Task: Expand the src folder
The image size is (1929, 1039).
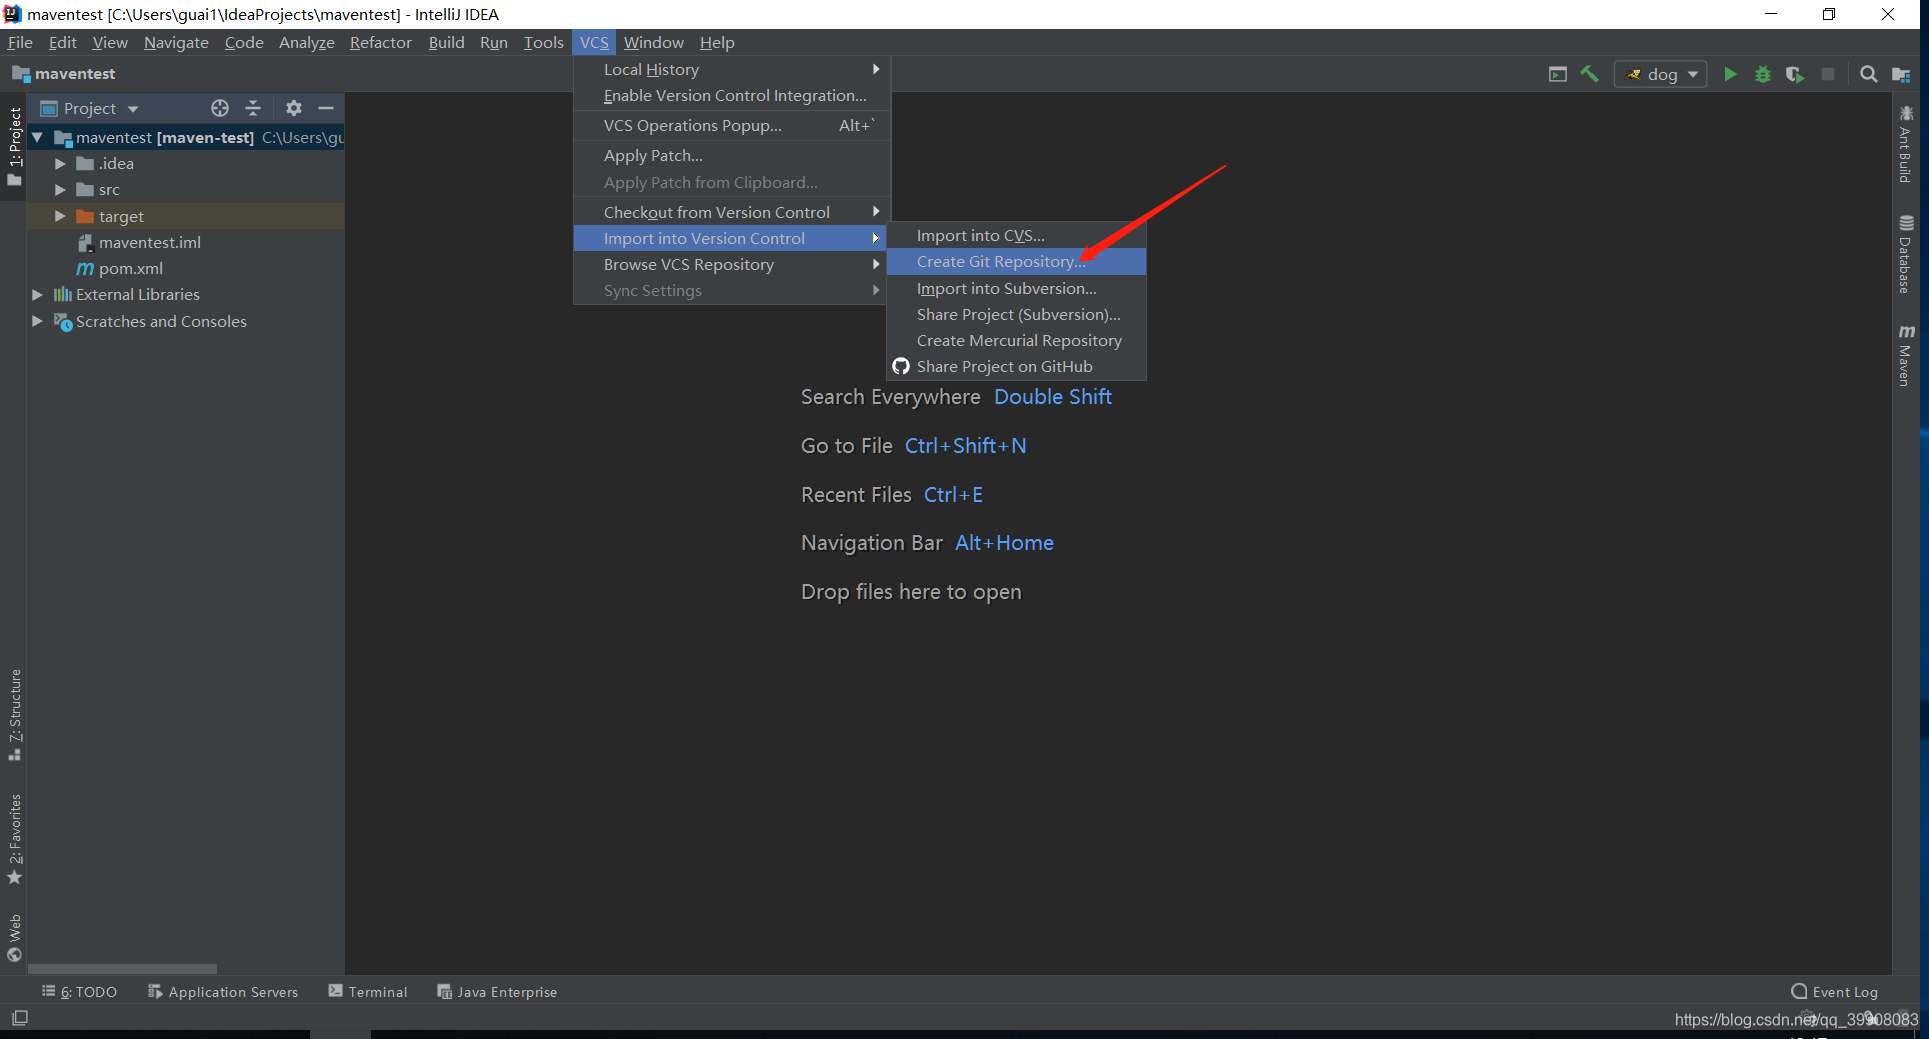Action: [60, 189]
